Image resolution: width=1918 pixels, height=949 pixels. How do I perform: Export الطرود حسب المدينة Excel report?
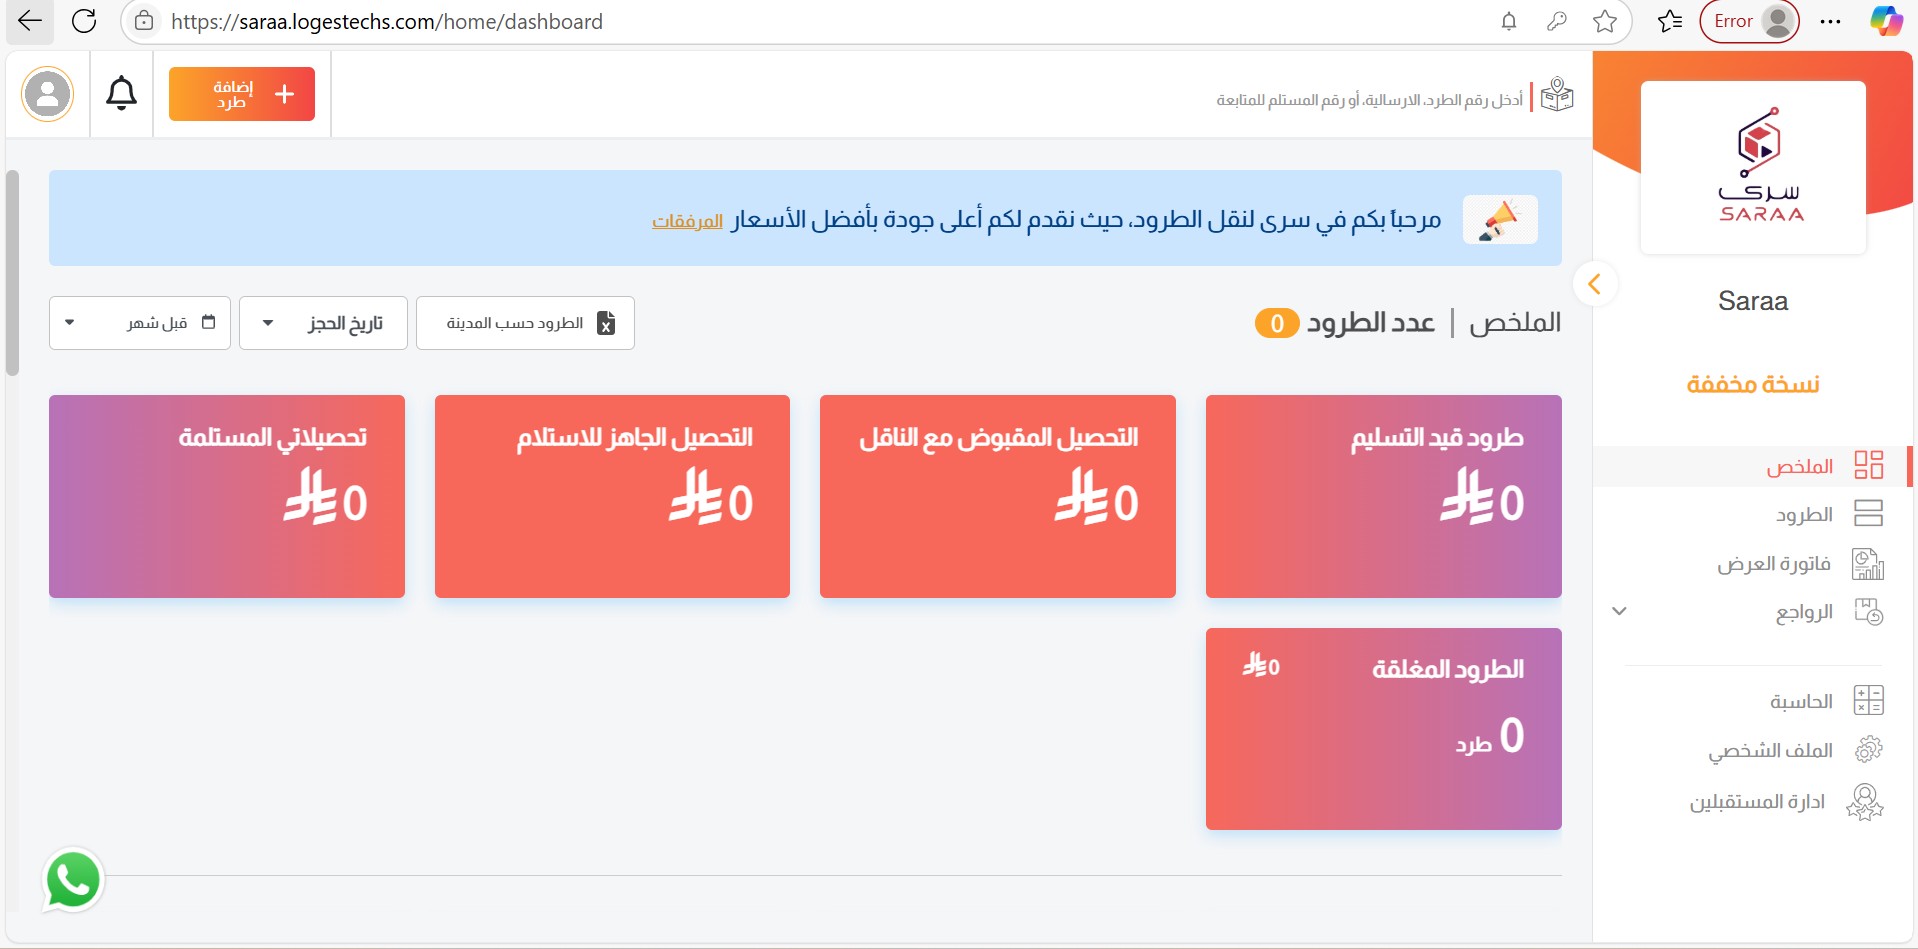pyautogui.click(x=525, y=323)
